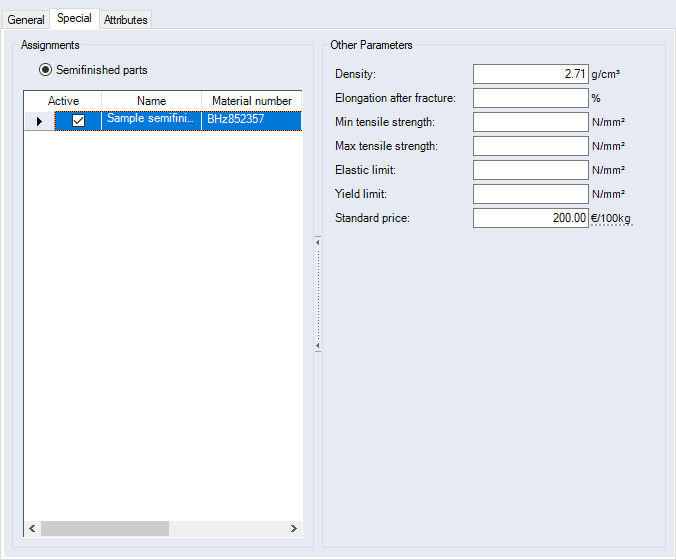Click the row selector arrow indicator

(38, 121)
